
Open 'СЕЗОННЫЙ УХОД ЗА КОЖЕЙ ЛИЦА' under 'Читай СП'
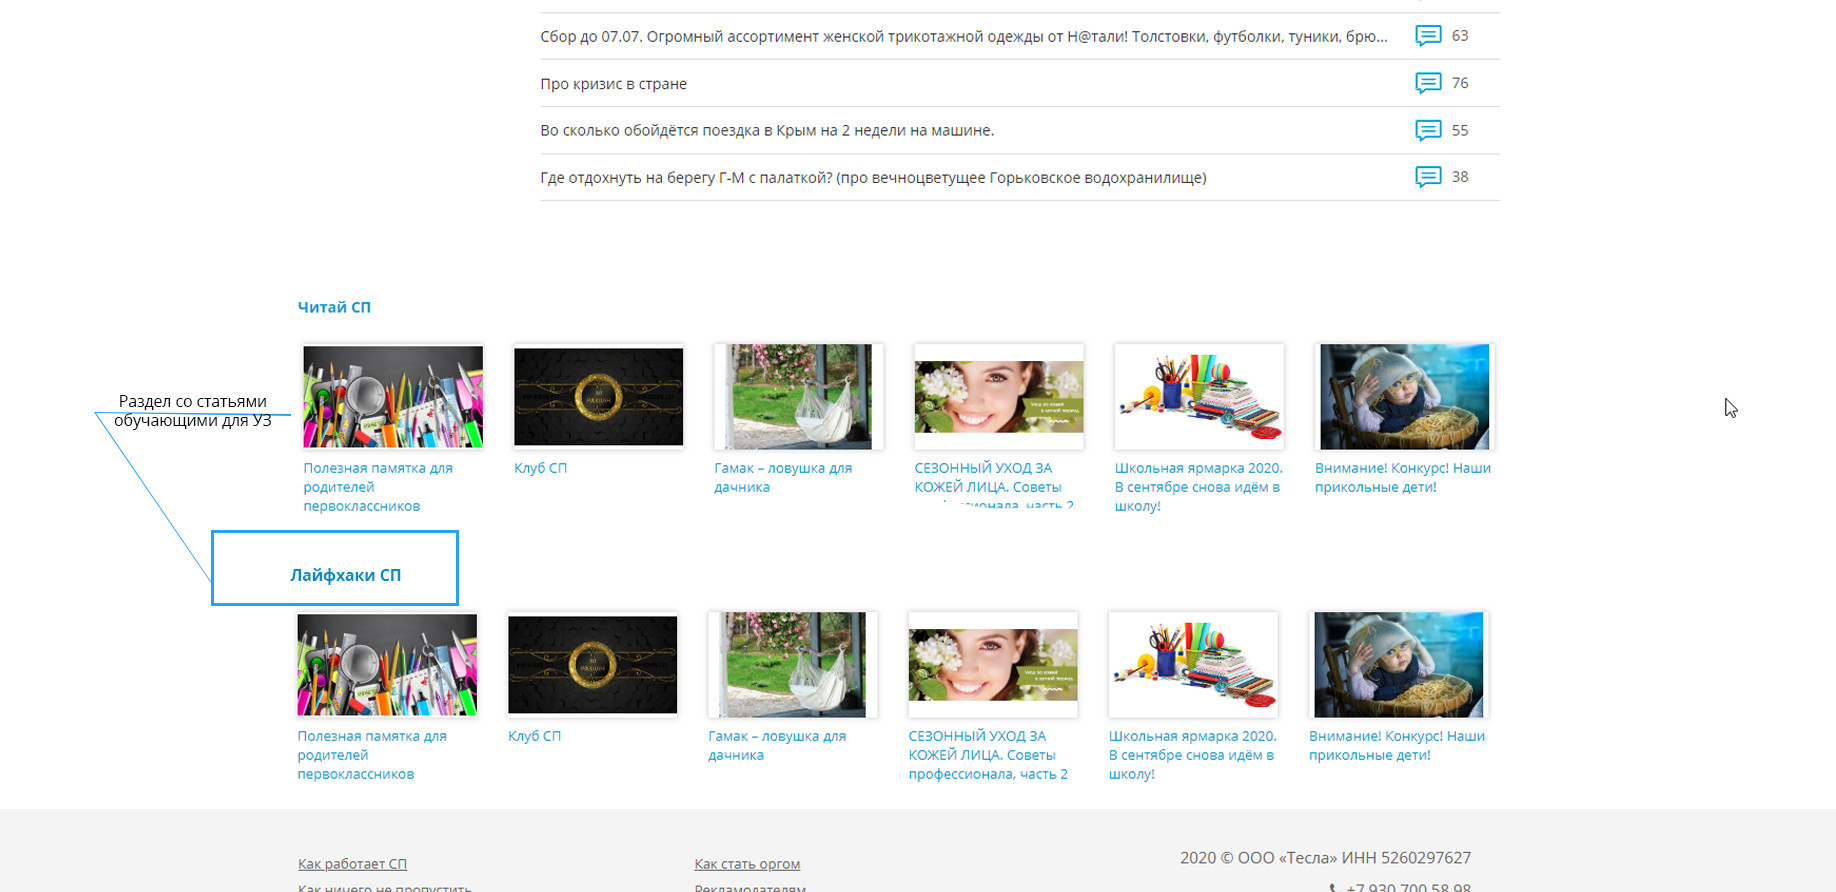pos(994,486)
